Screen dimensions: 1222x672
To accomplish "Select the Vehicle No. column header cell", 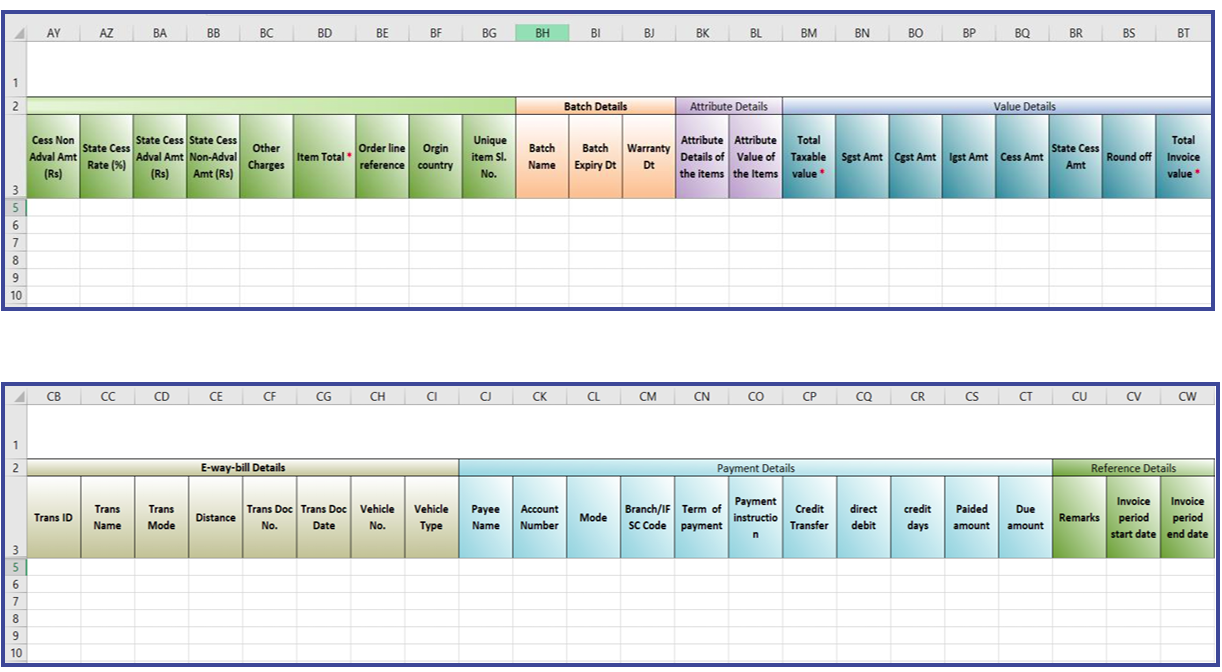I will (x=378, y=518).
